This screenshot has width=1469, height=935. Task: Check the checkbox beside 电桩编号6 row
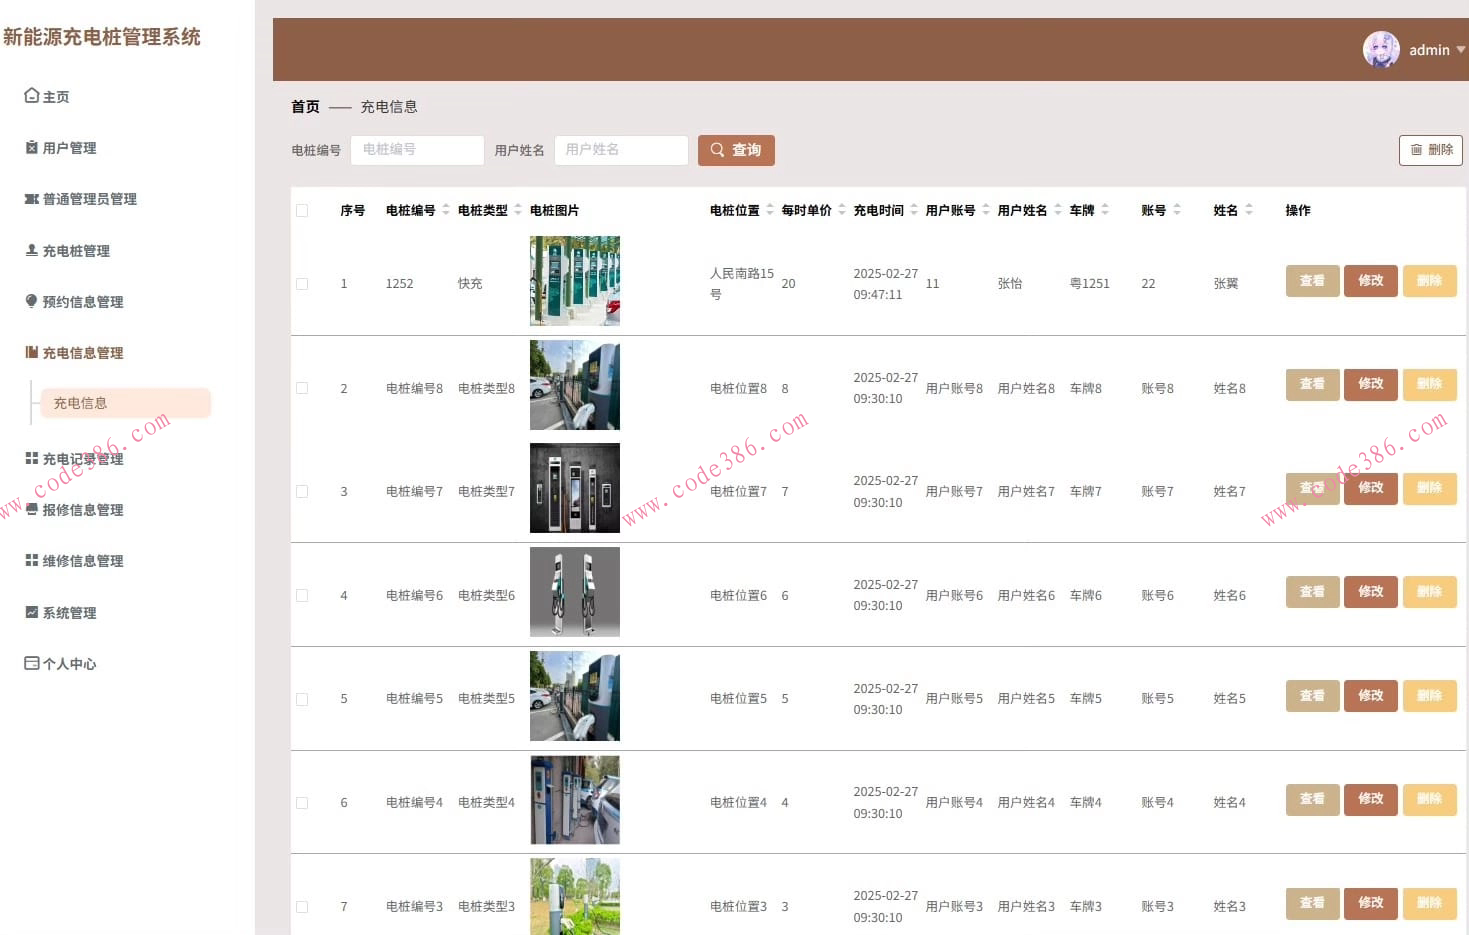click(303, 595)
